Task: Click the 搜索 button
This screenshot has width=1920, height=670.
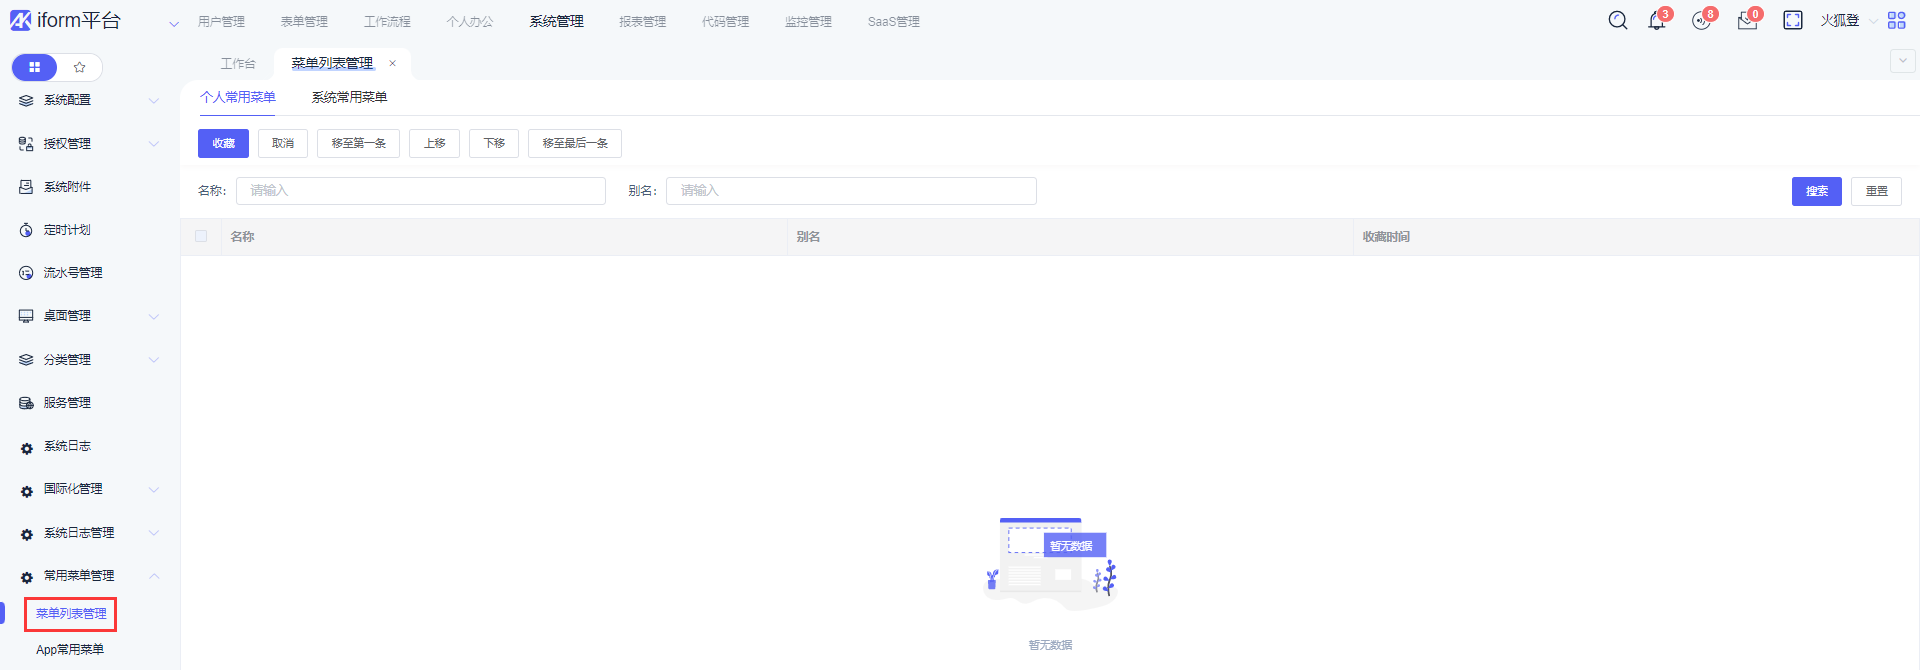Action: (x=1816, y=191)
